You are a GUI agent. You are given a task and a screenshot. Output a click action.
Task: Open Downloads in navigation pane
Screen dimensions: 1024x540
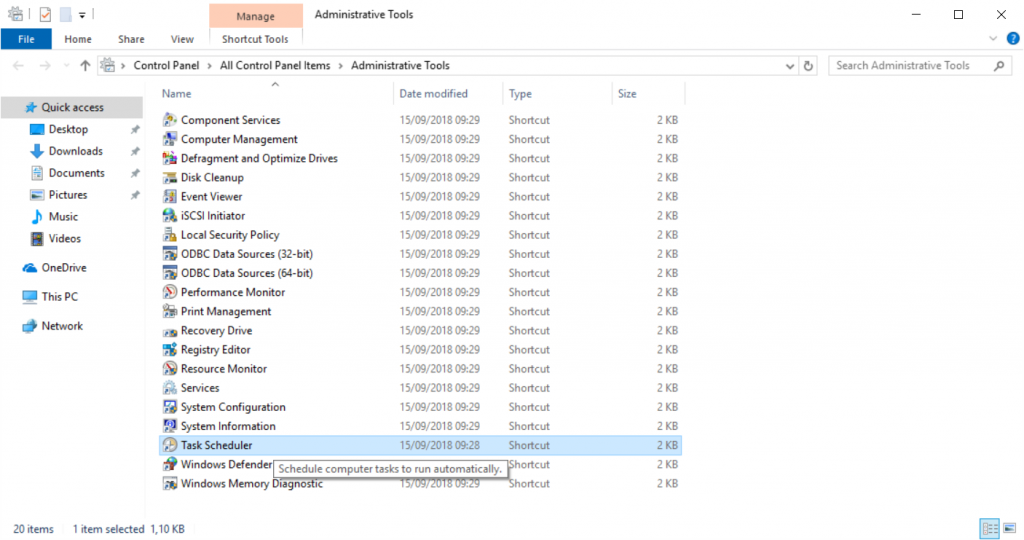75,151
